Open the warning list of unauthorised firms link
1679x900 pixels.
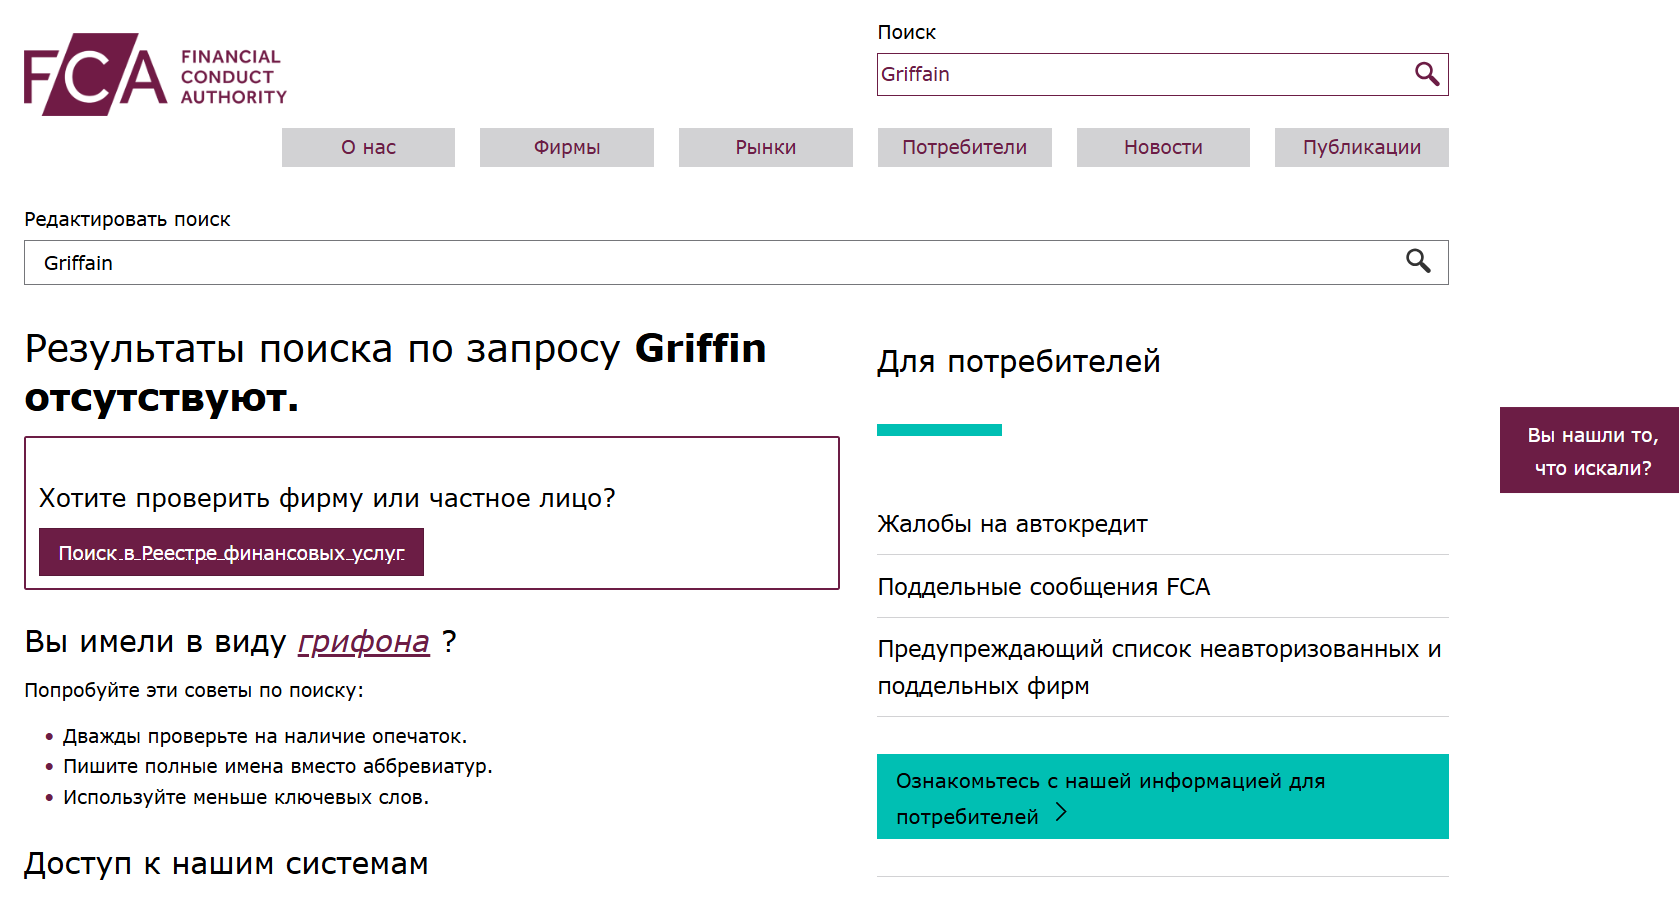tap(1159, 667)
